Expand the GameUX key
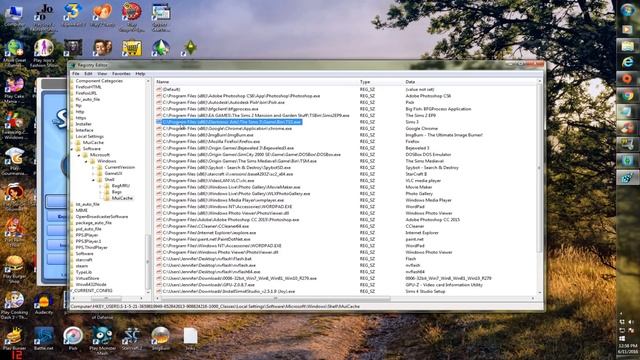The image size is (640, 360). 94,173
